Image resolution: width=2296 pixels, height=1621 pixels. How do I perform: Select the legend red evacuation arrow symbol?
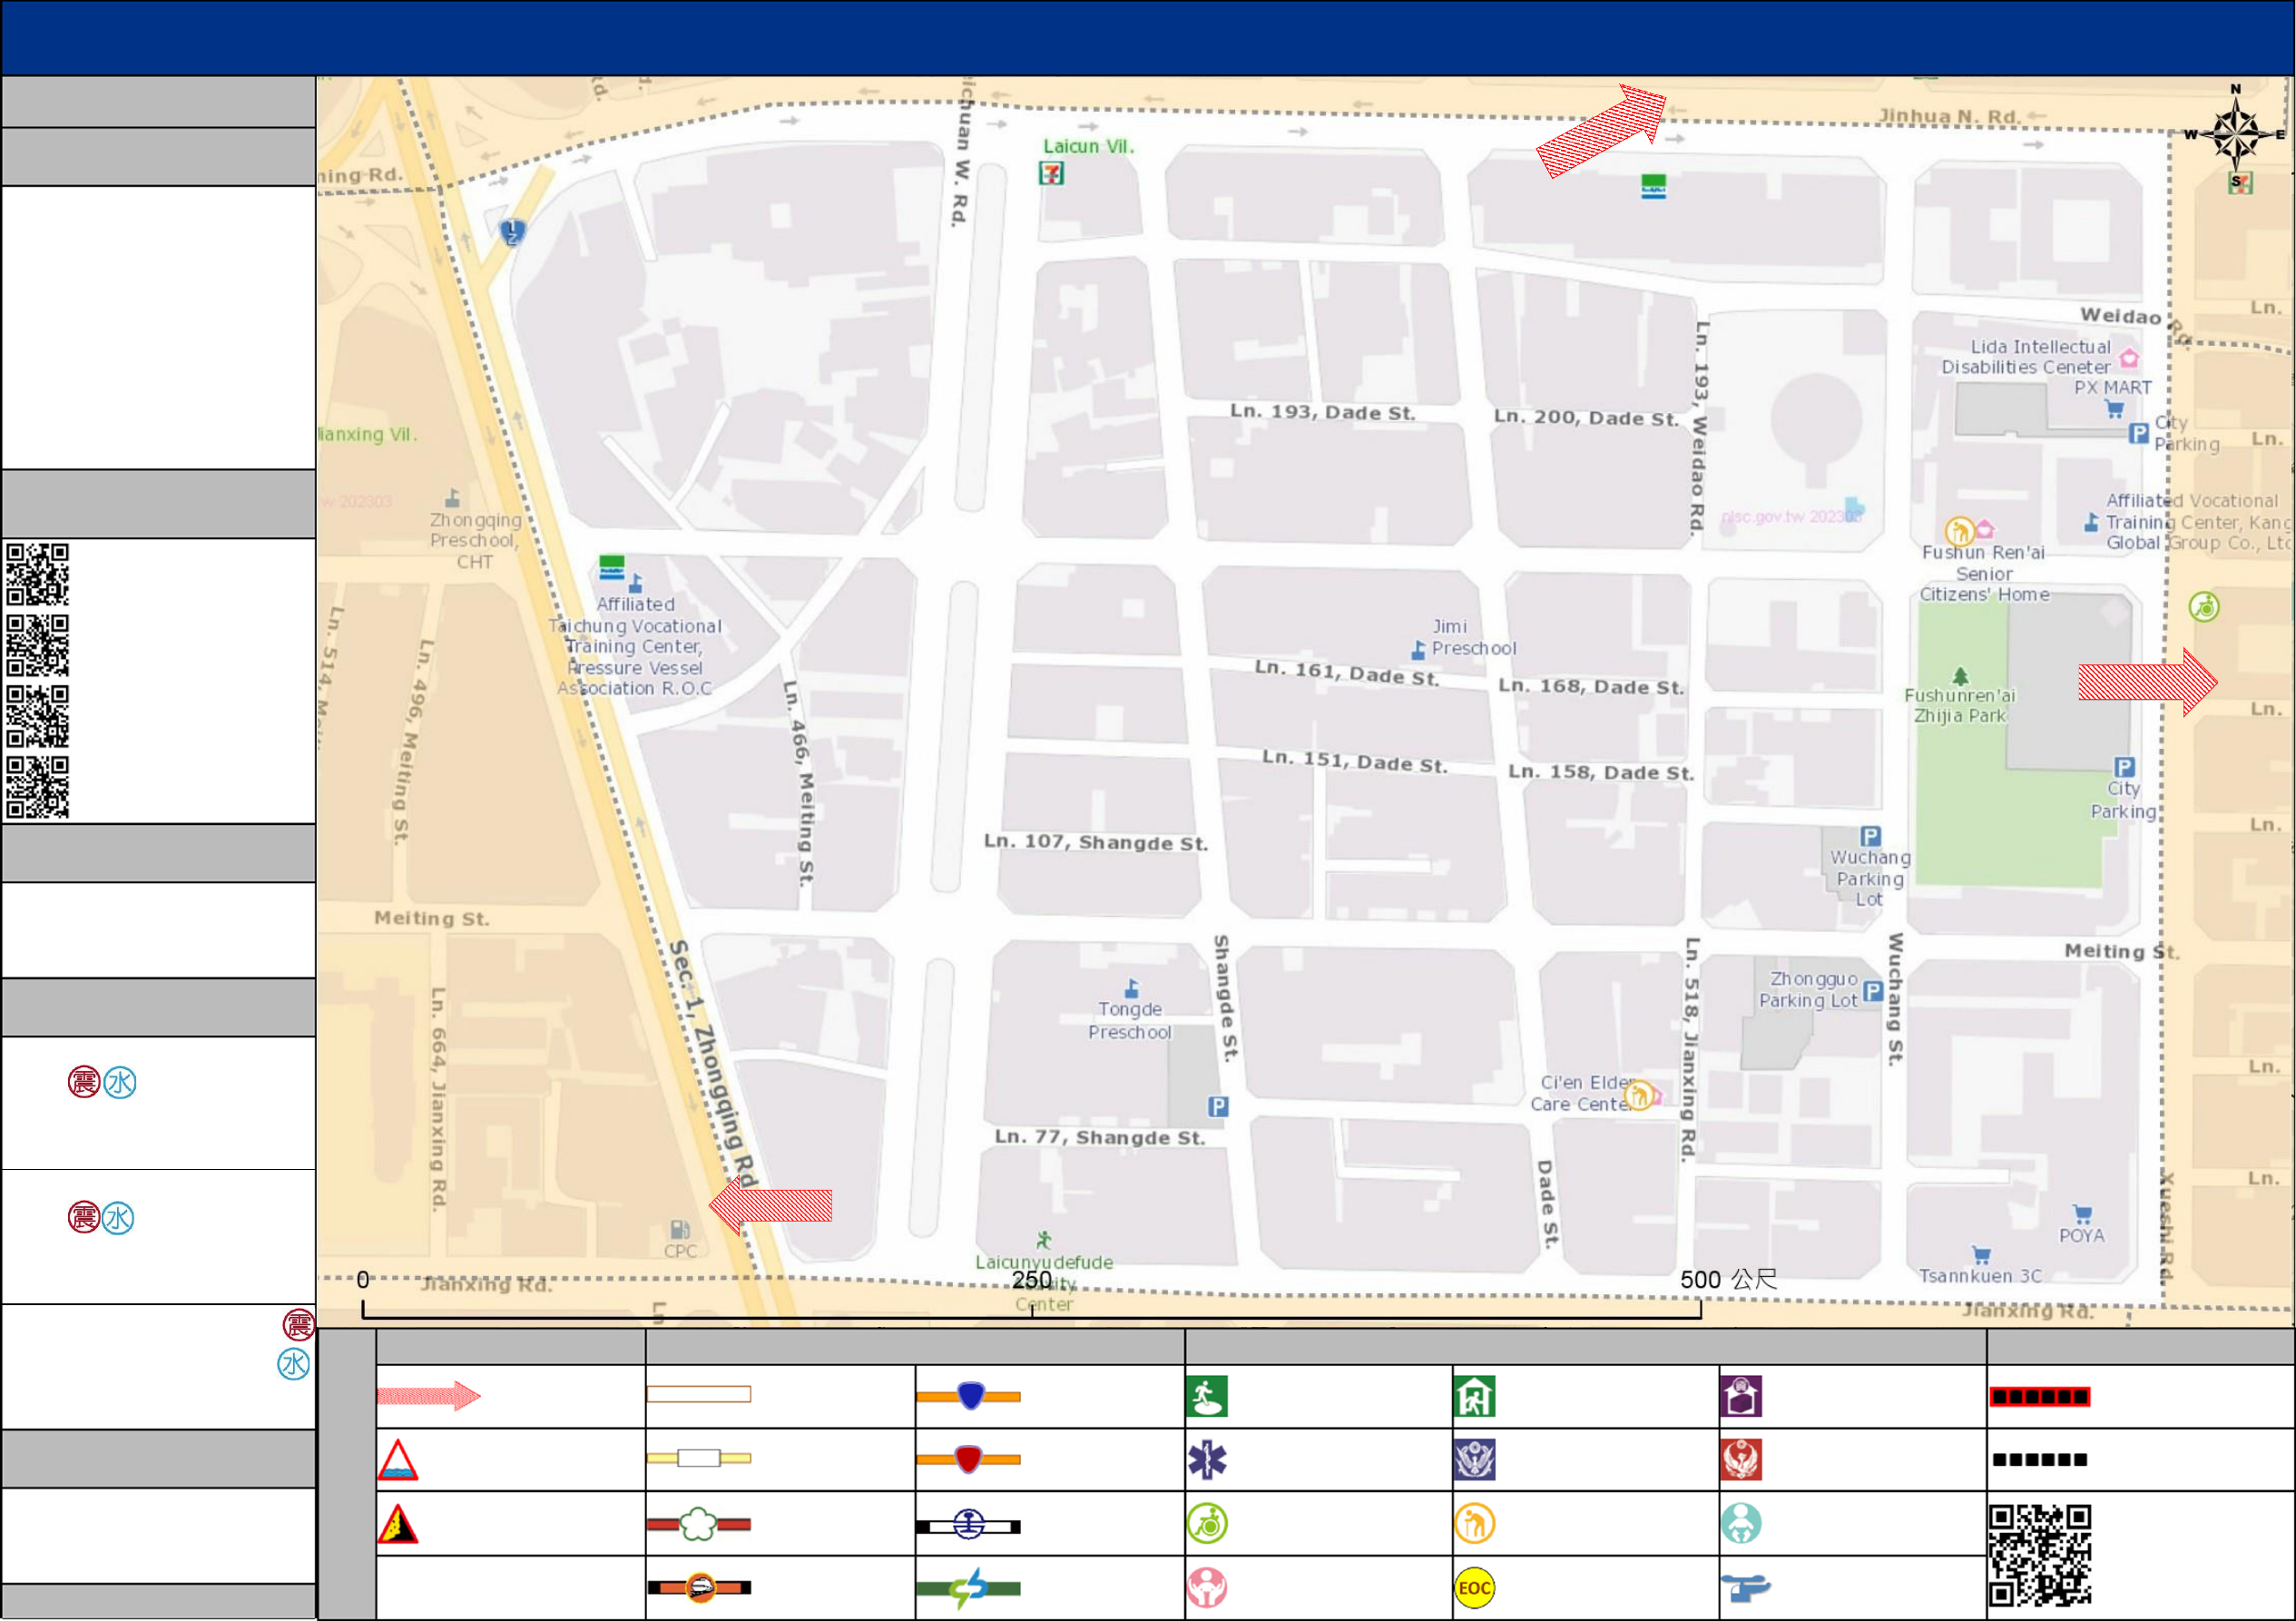pyautogui.click(x=429, y=1396)
